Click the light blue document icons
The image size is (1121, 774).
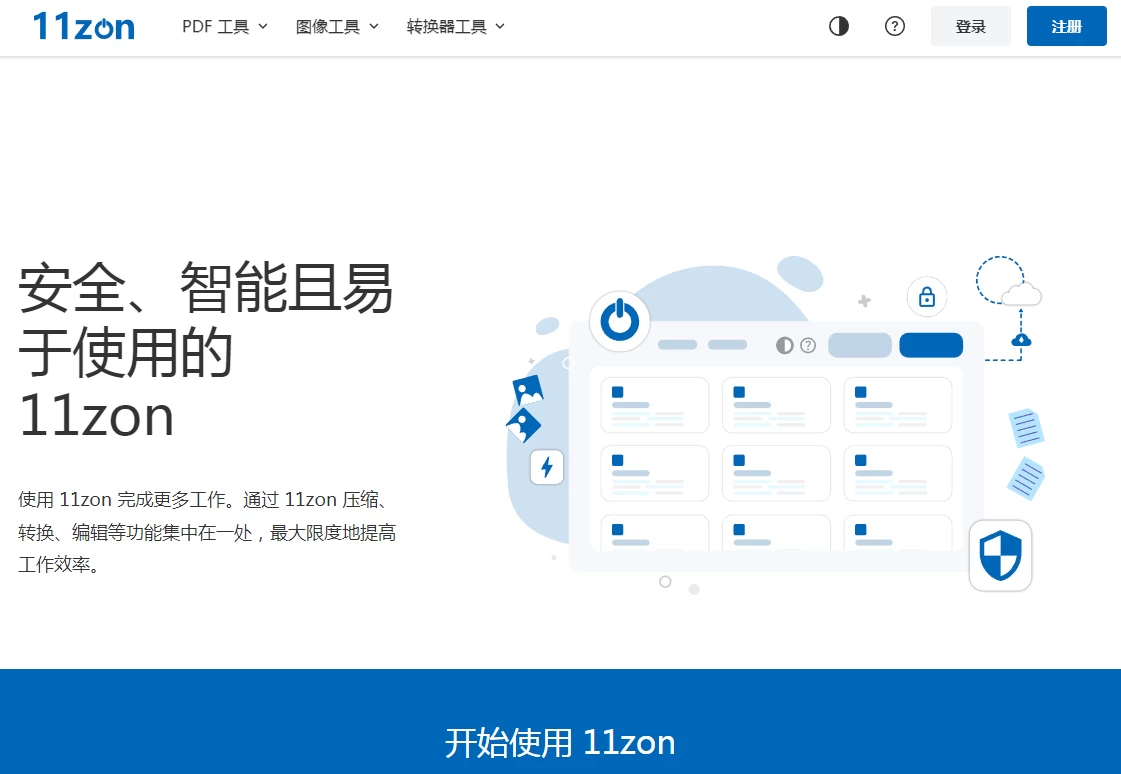click(1026, 453)
